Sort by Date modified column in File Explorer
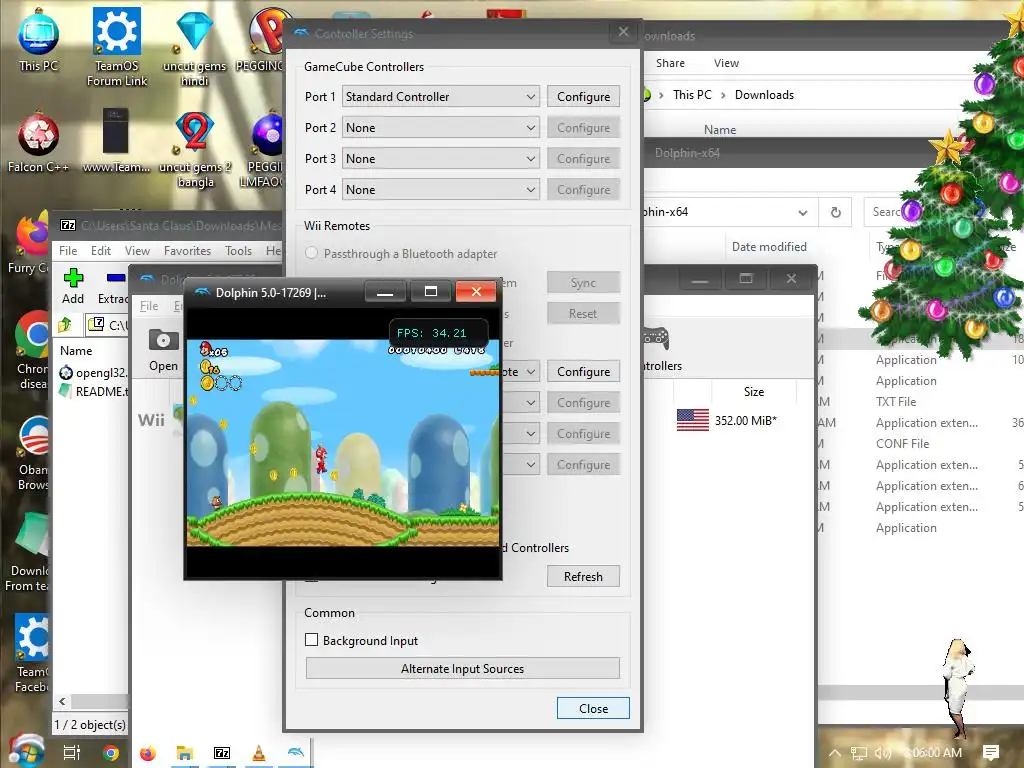The image size is (1024, 768). click(769, 247)
